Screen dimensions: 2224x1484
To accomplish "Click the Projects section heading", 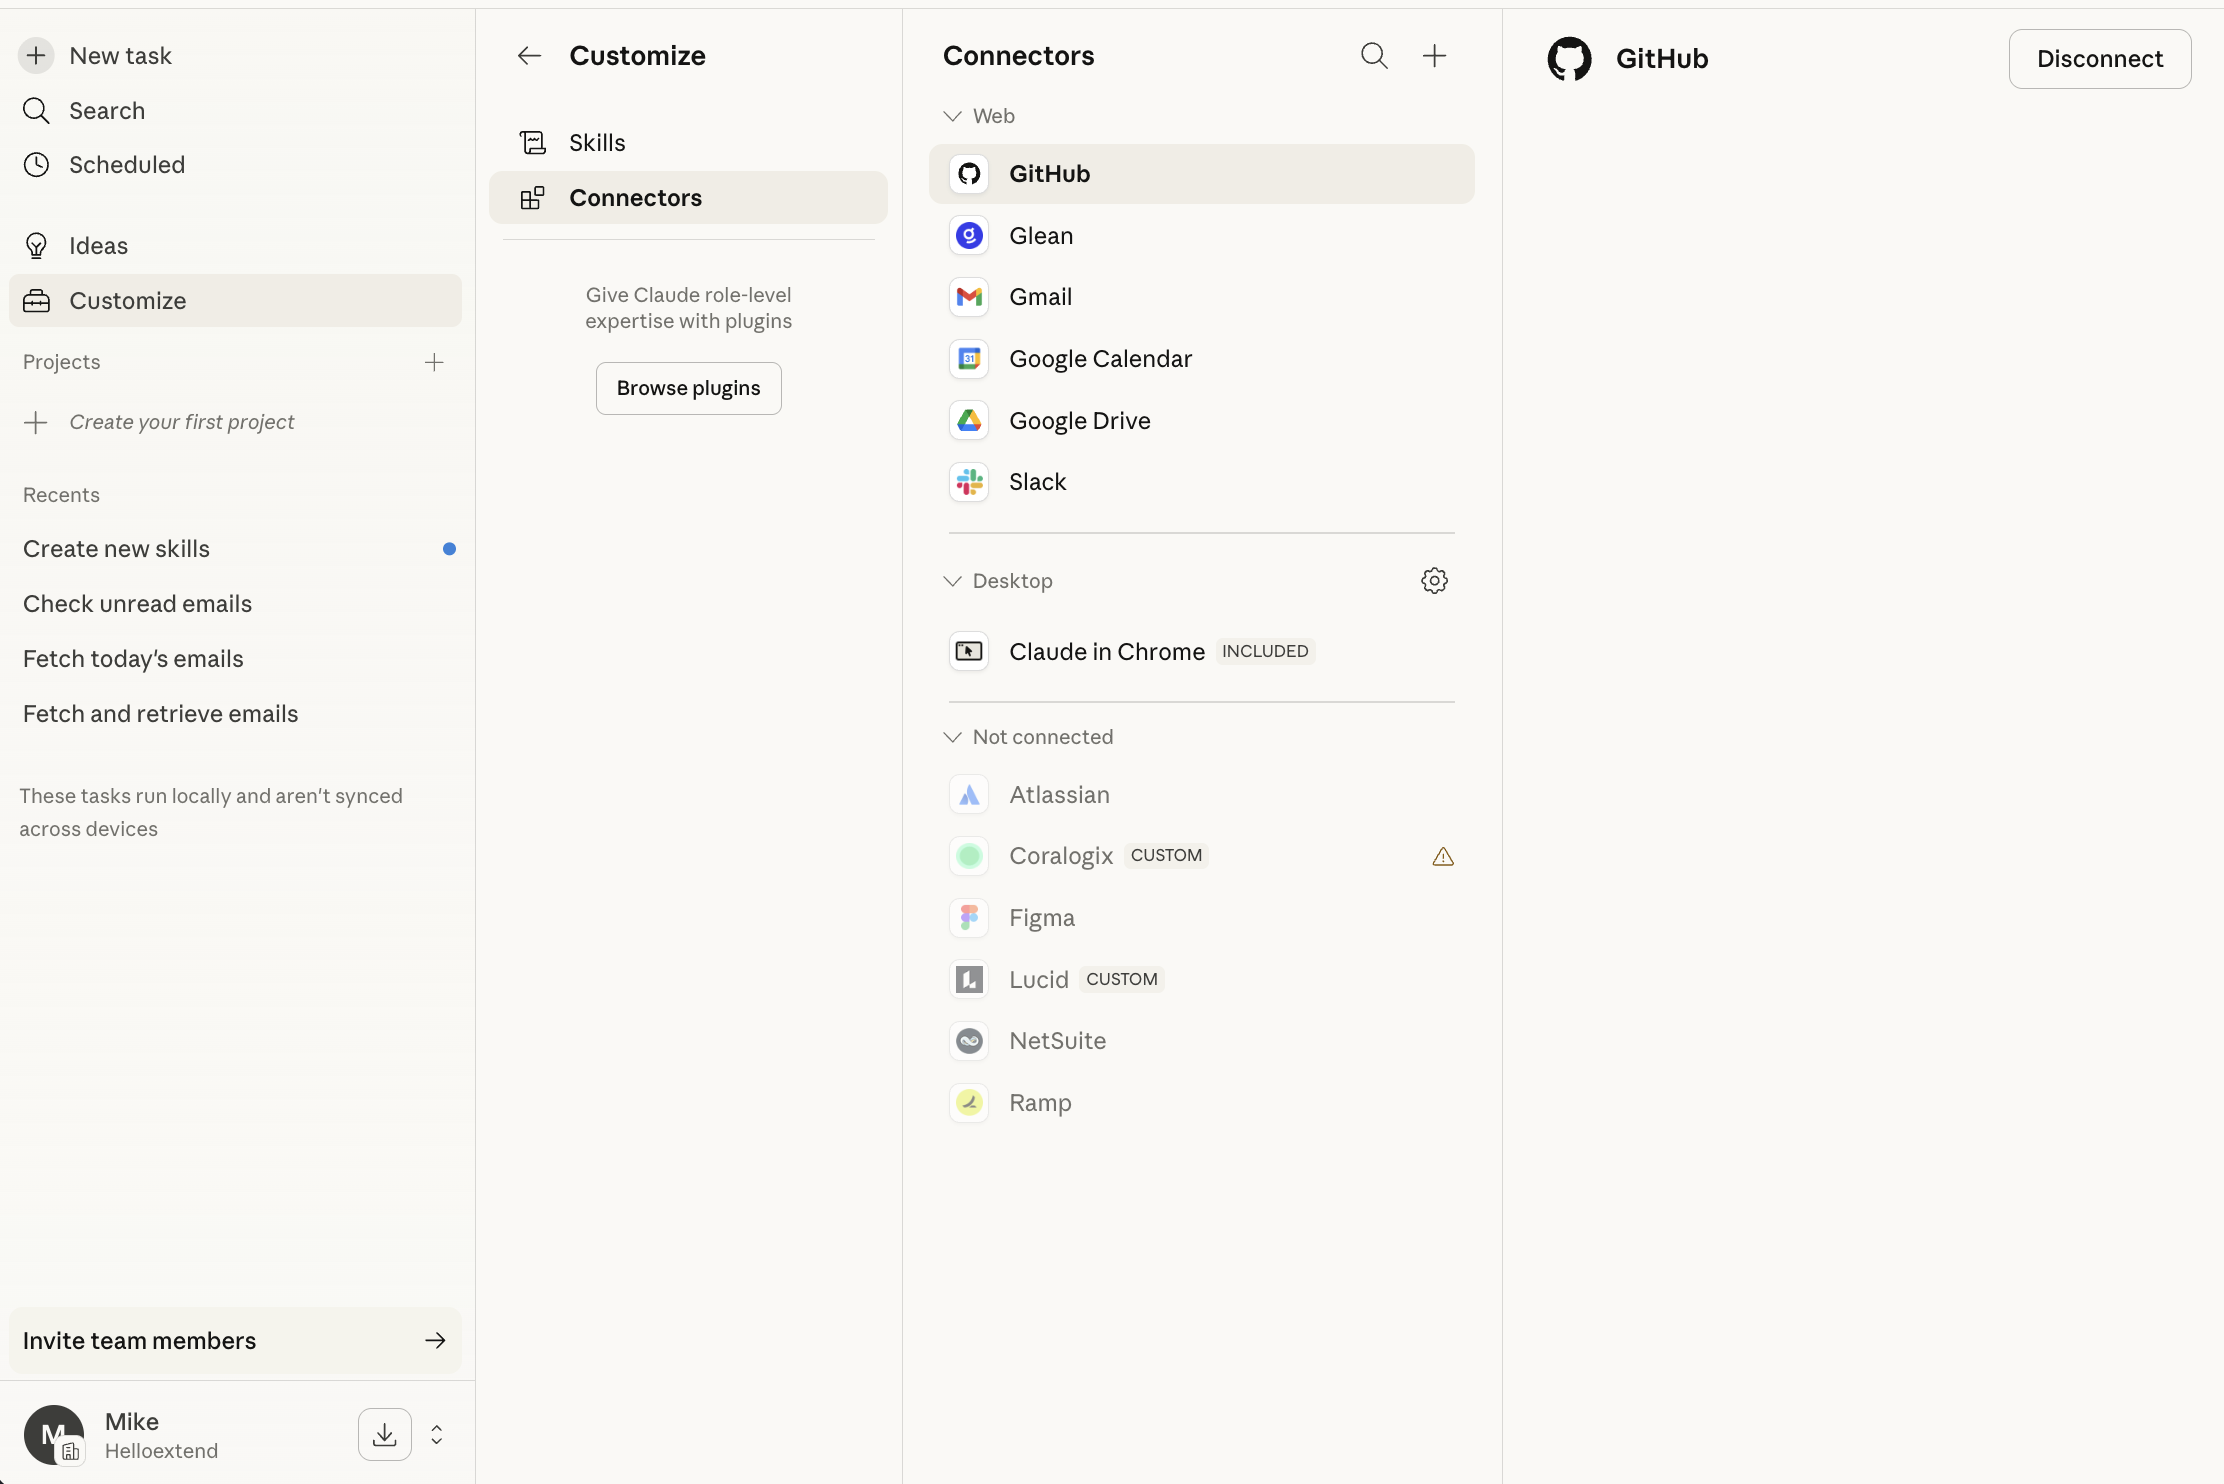I will (x=61, y=362).
